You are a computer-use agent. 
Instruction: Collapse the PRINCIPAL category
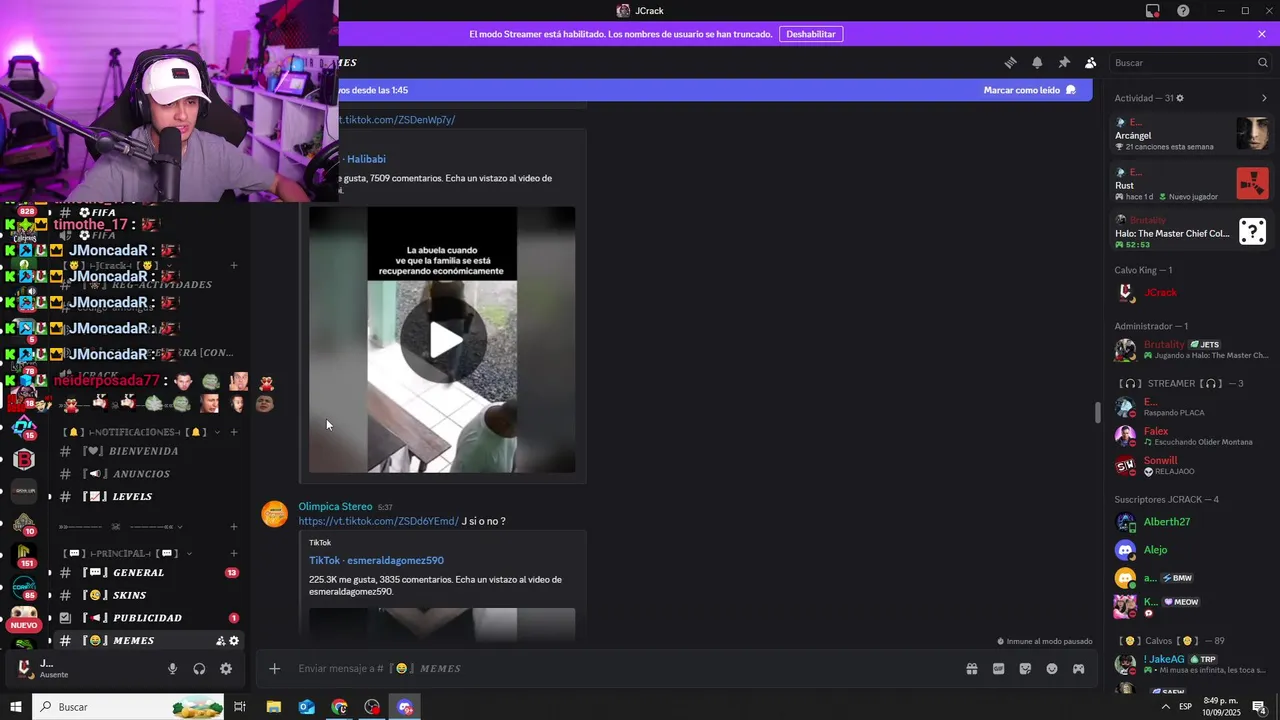tap(128, 553)
